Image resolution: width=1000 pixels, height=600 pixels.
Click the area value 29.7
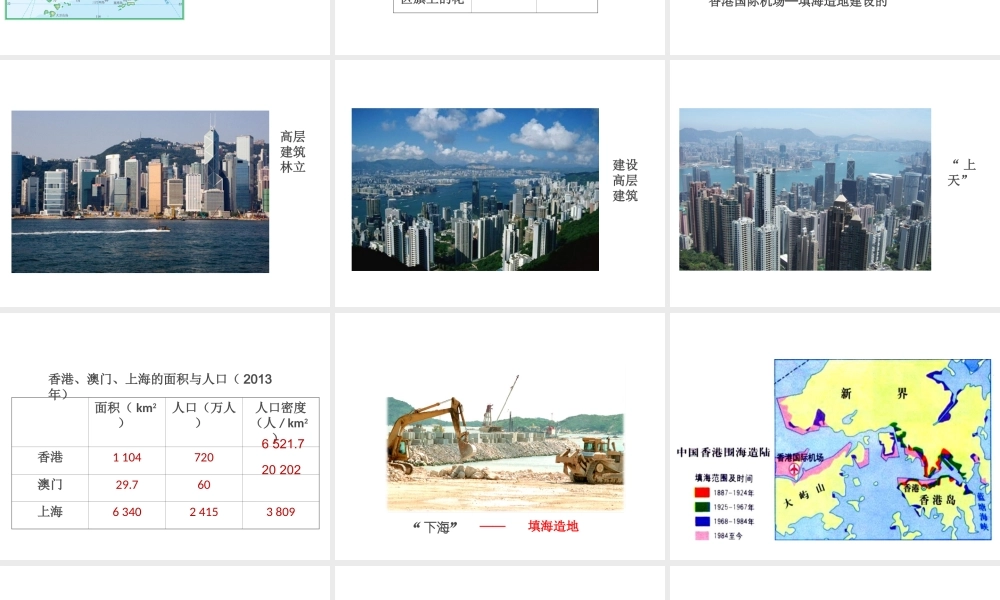pos(127,485)
